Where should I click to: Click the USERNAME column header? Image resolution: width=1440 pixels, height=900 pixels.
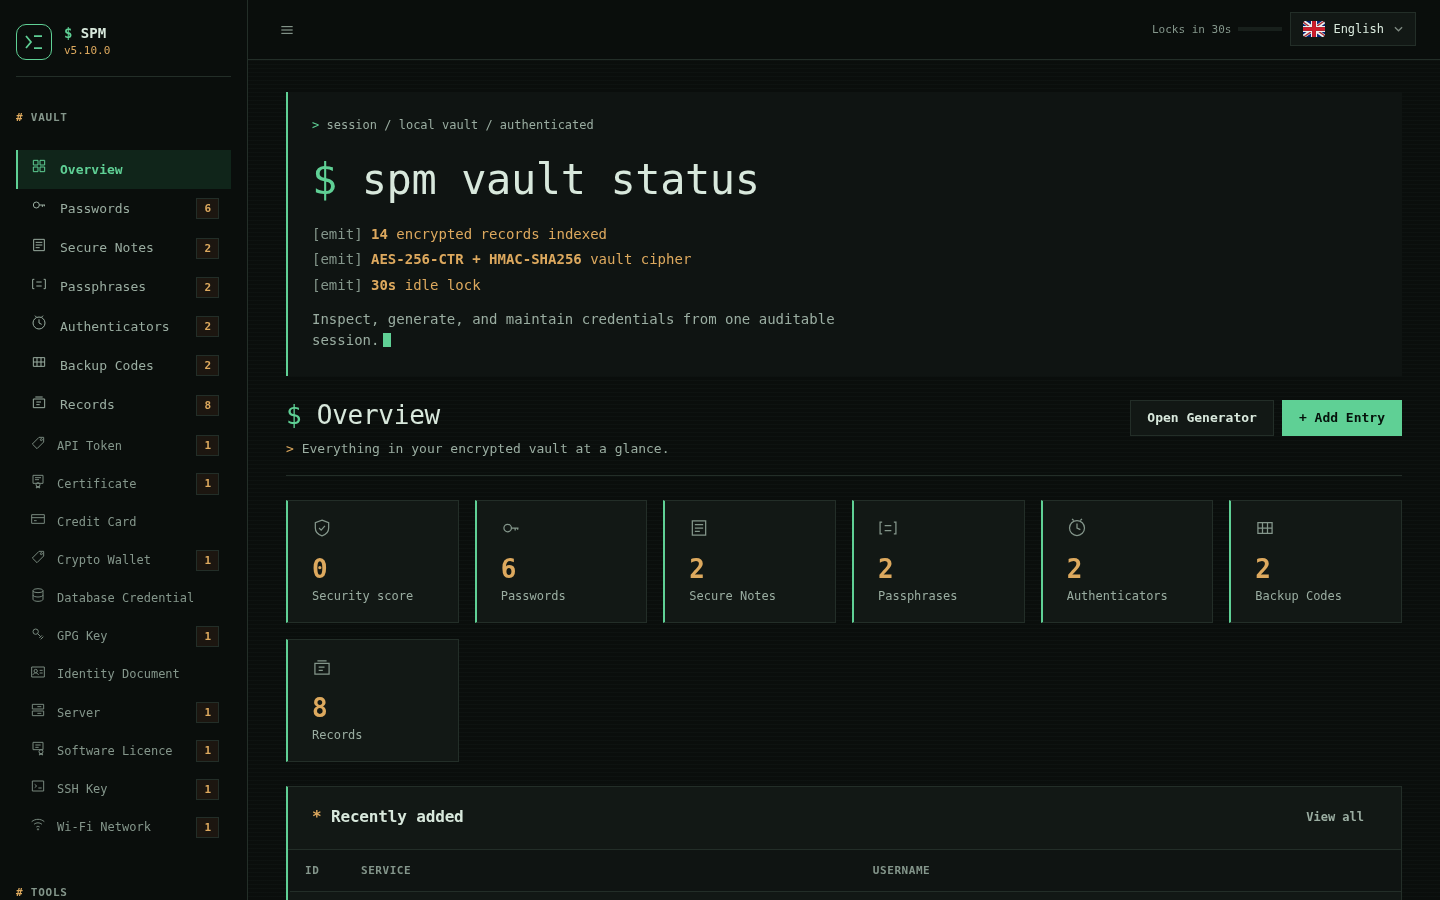tap(901, 870)
